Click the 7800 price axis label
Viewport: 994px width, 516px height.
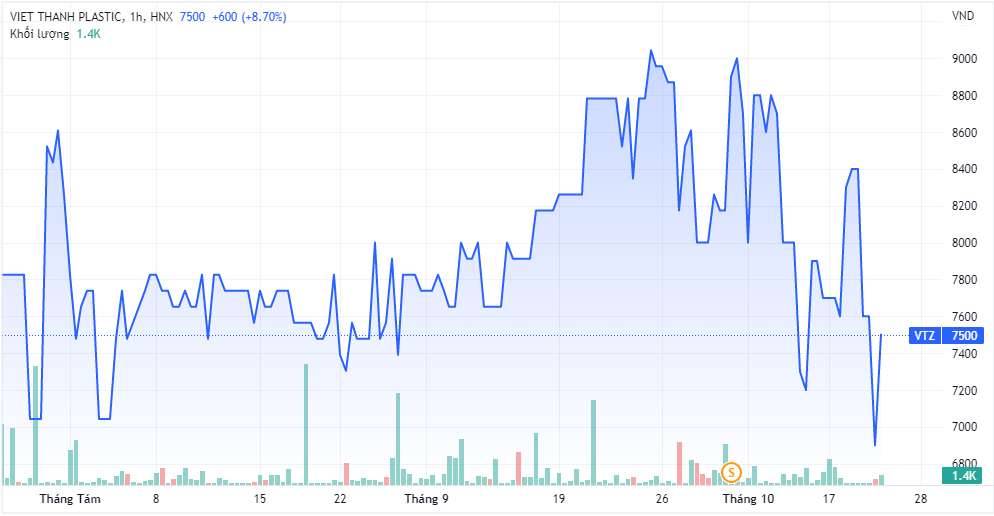(964, 280)
